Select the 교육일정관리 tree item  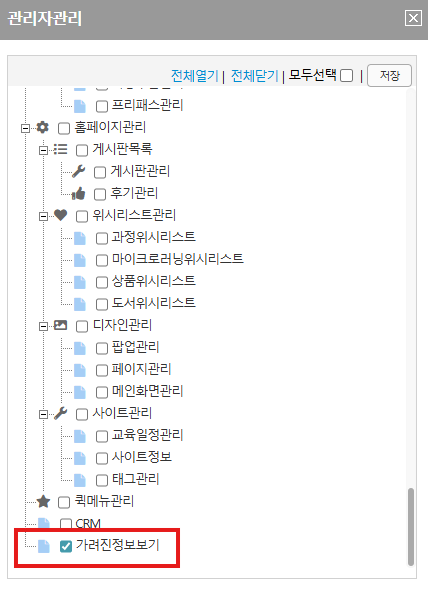tap(147, 435)
